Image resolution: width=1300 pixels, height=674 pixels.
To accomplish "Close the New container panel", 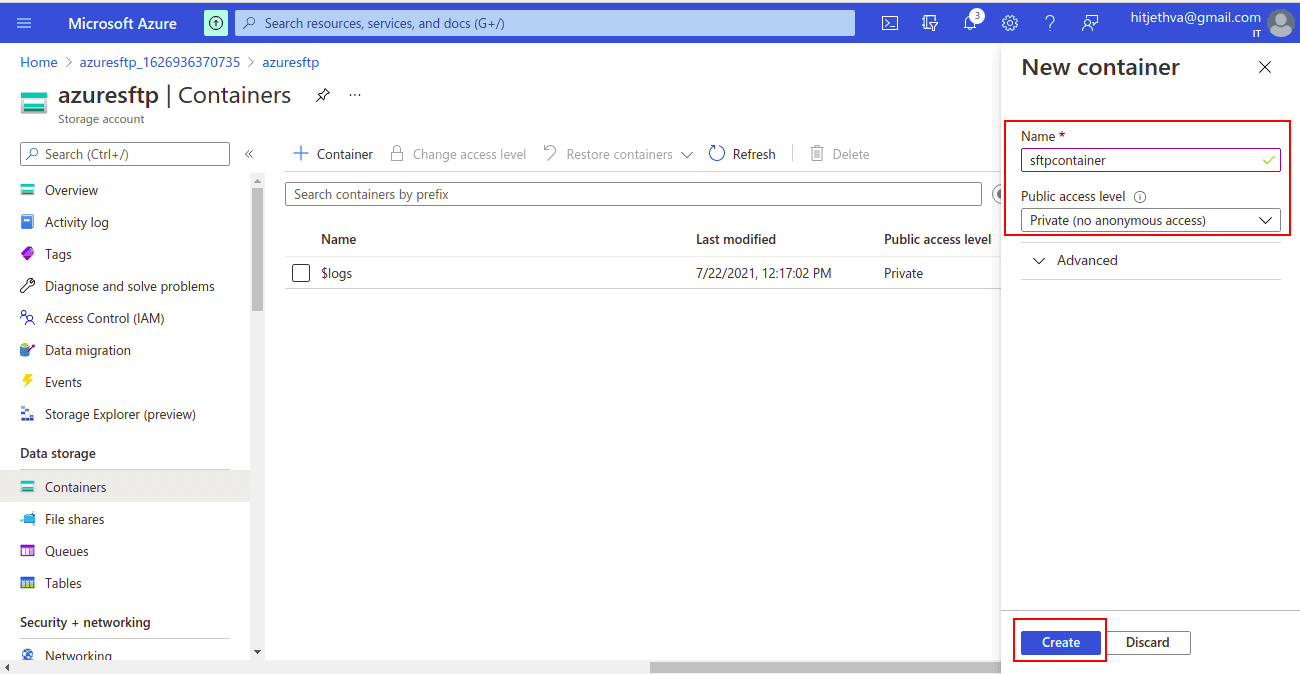I will [x=1265, y=67].
